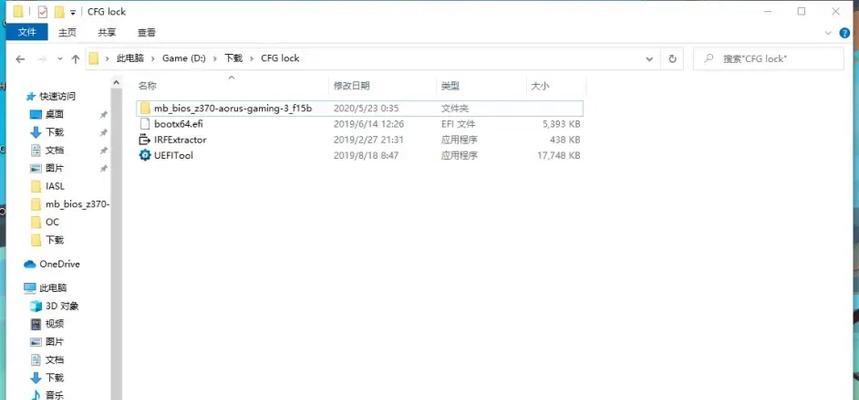Click the UEFITool gear icon
This screenshot has width=859, height=400.
(145, 156)
